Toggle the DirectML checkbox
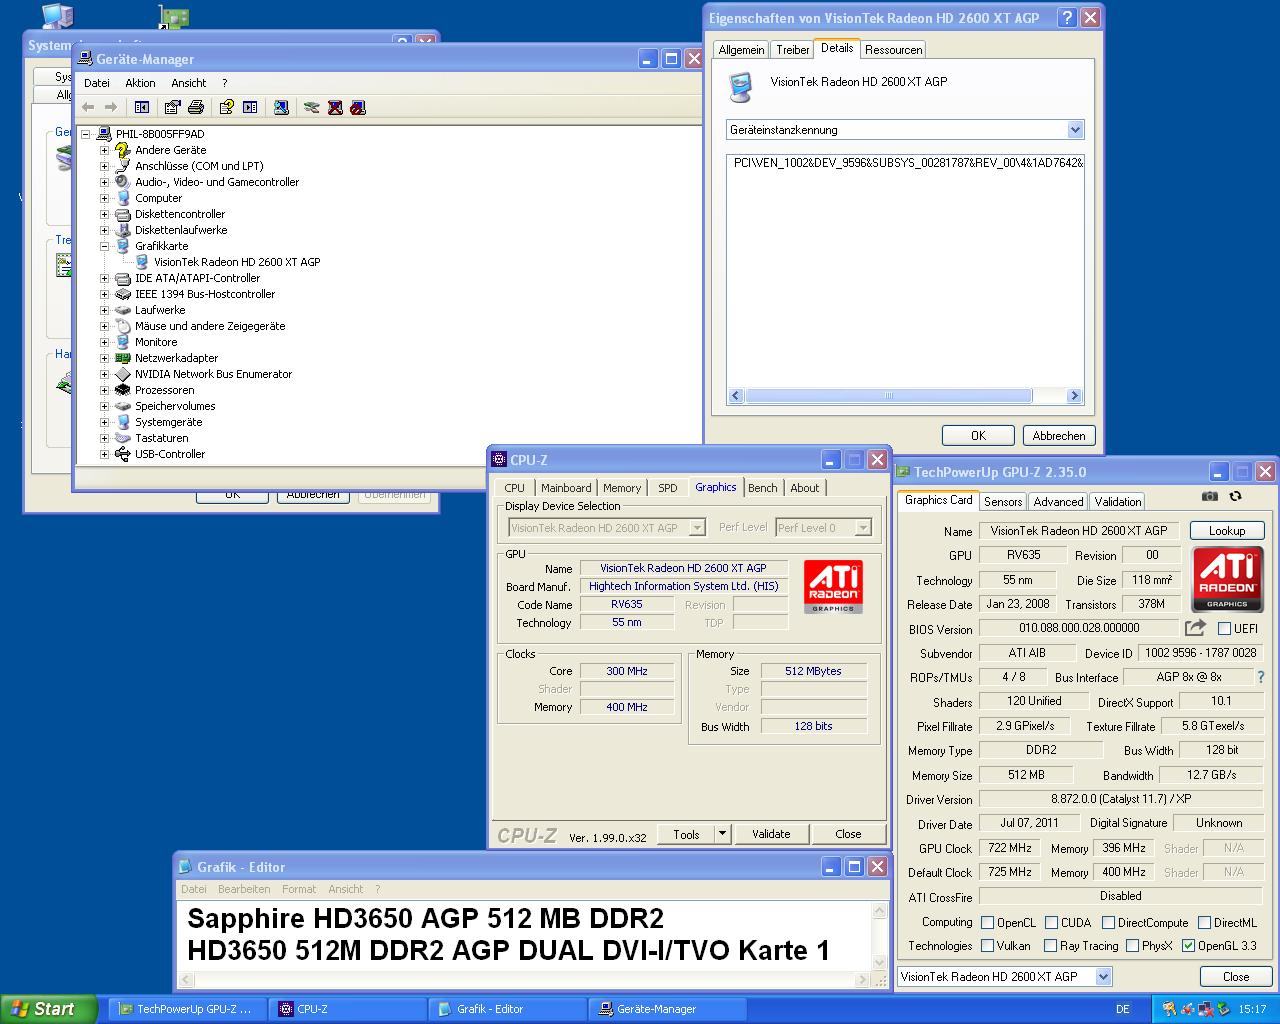Viewport: 1280px width, 1024px height. [x=1205, y=923]
